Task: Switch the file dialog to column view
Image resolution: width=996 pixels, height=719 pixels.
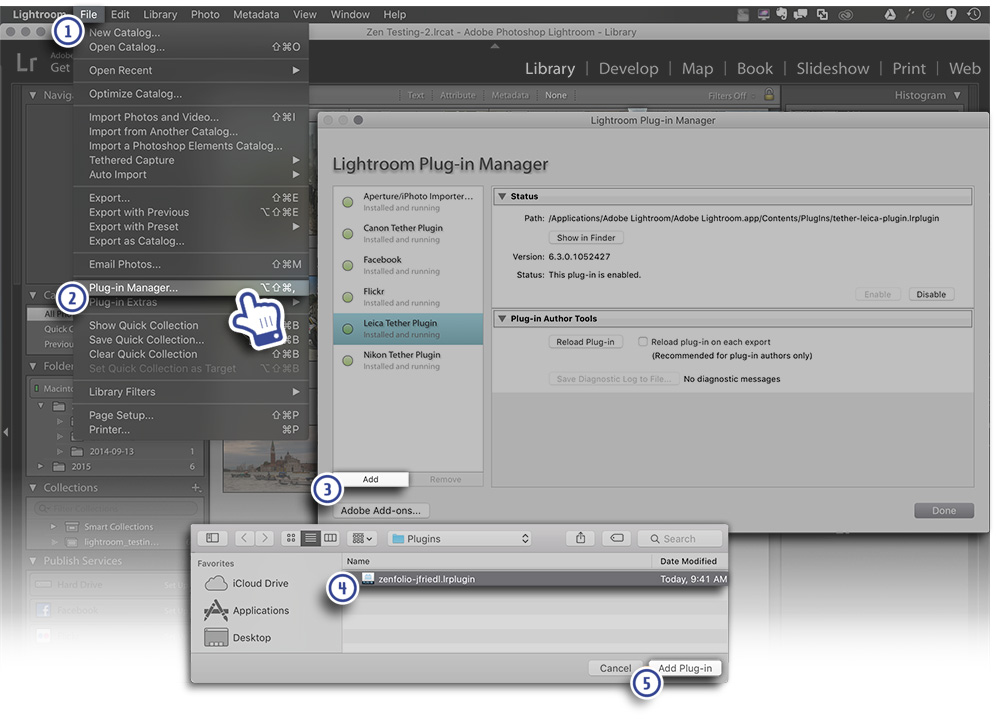Action: [x=331, y=538]
